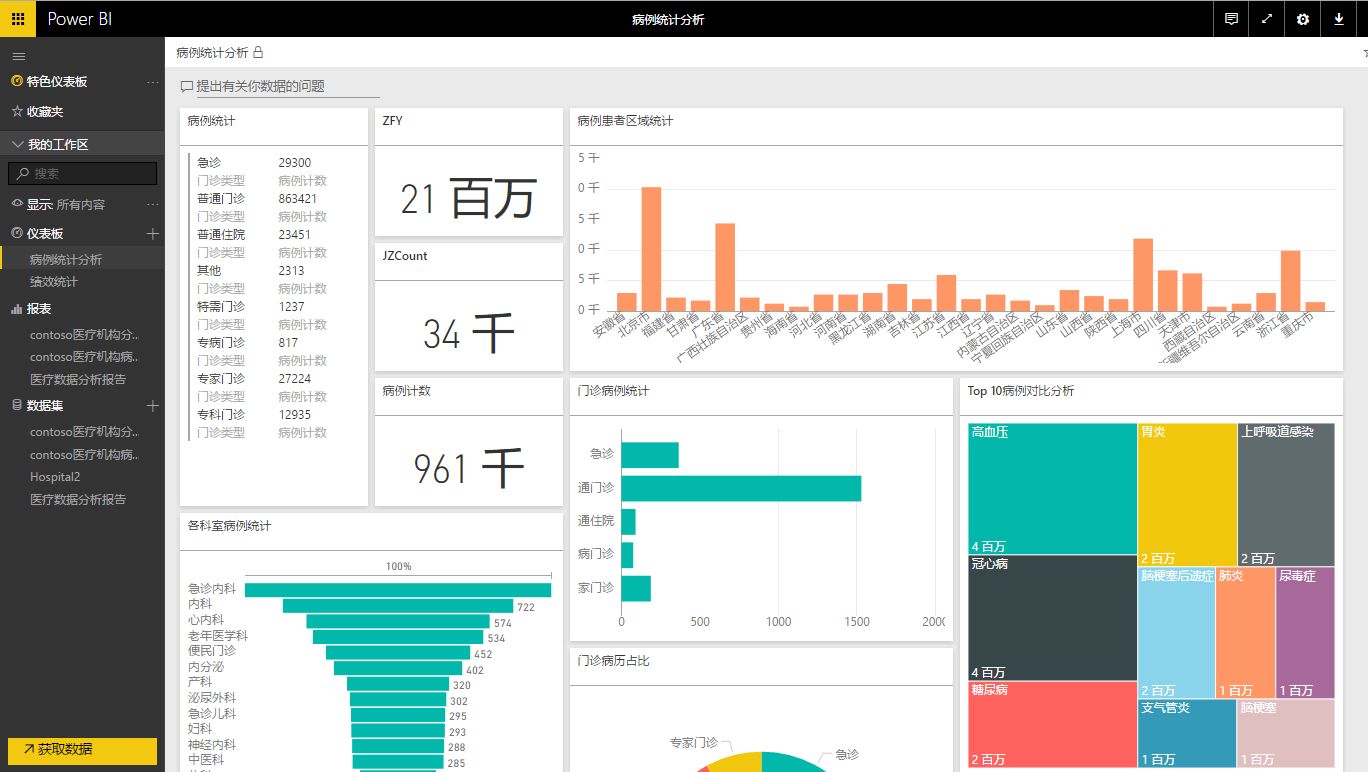Select the 上海市 bar in the region chart
The width and height of the screenshot is (1368, 772).
[1143, 275]
